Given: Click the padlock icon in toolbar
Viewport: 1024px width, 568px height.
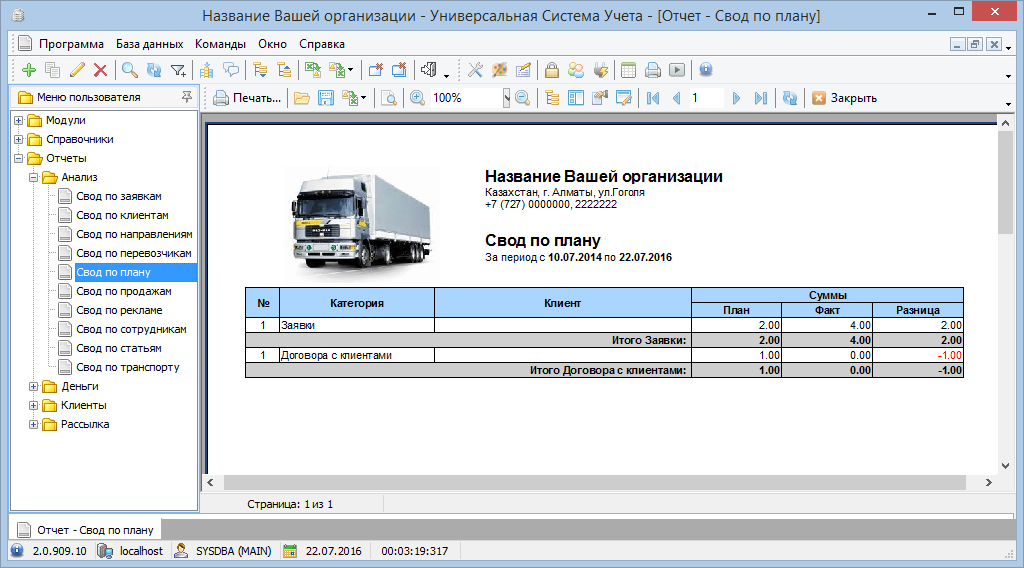Looking at the screenshot, I should pyautogui.click(x=551, y=70).
